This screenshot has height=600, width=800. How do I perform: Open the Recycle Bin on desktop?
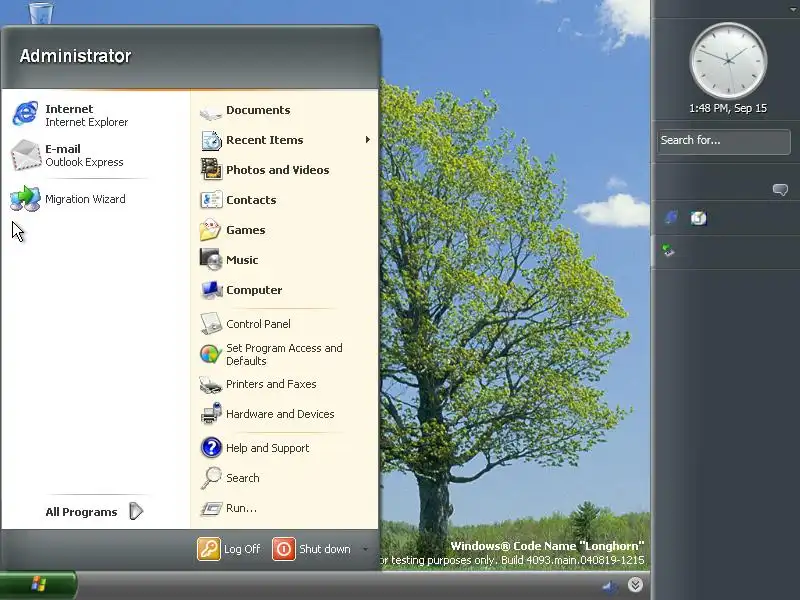(x=41, y=12)
